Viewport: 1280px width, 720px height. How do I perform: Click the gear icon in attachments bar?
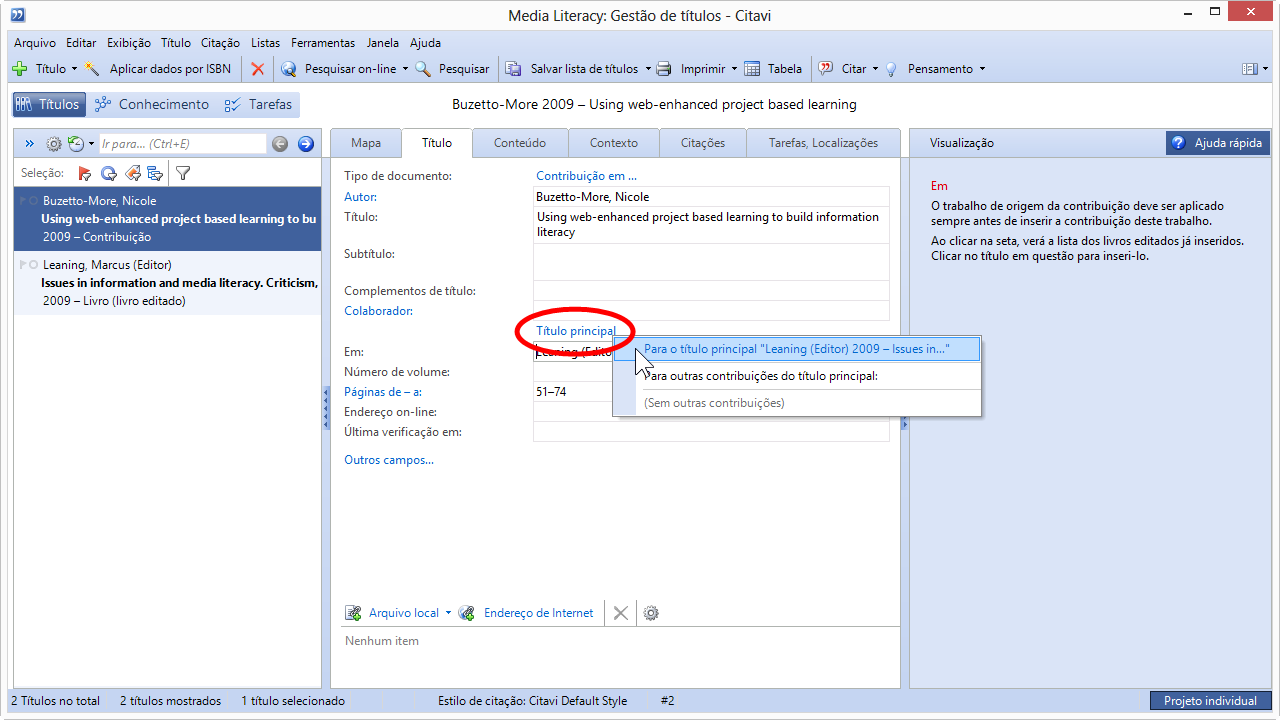651,613
